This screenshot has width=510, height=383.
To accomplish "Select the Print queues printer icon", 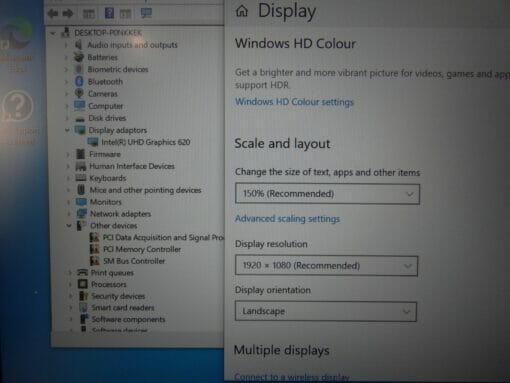I will (83, 272).
